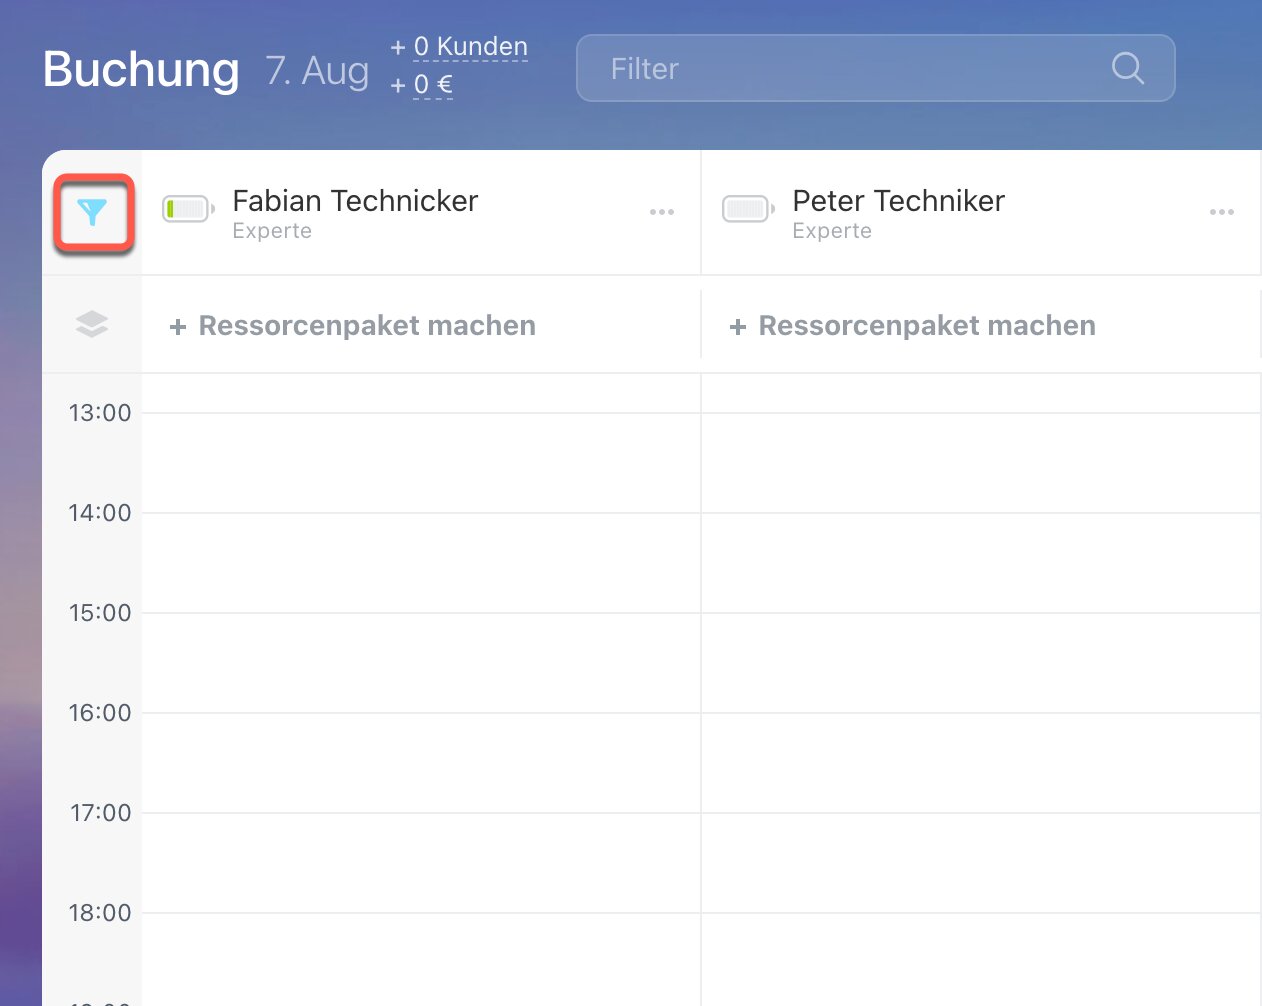
Task: Open Fabian Technicker's three-dot menu
Action: point(662,212)
